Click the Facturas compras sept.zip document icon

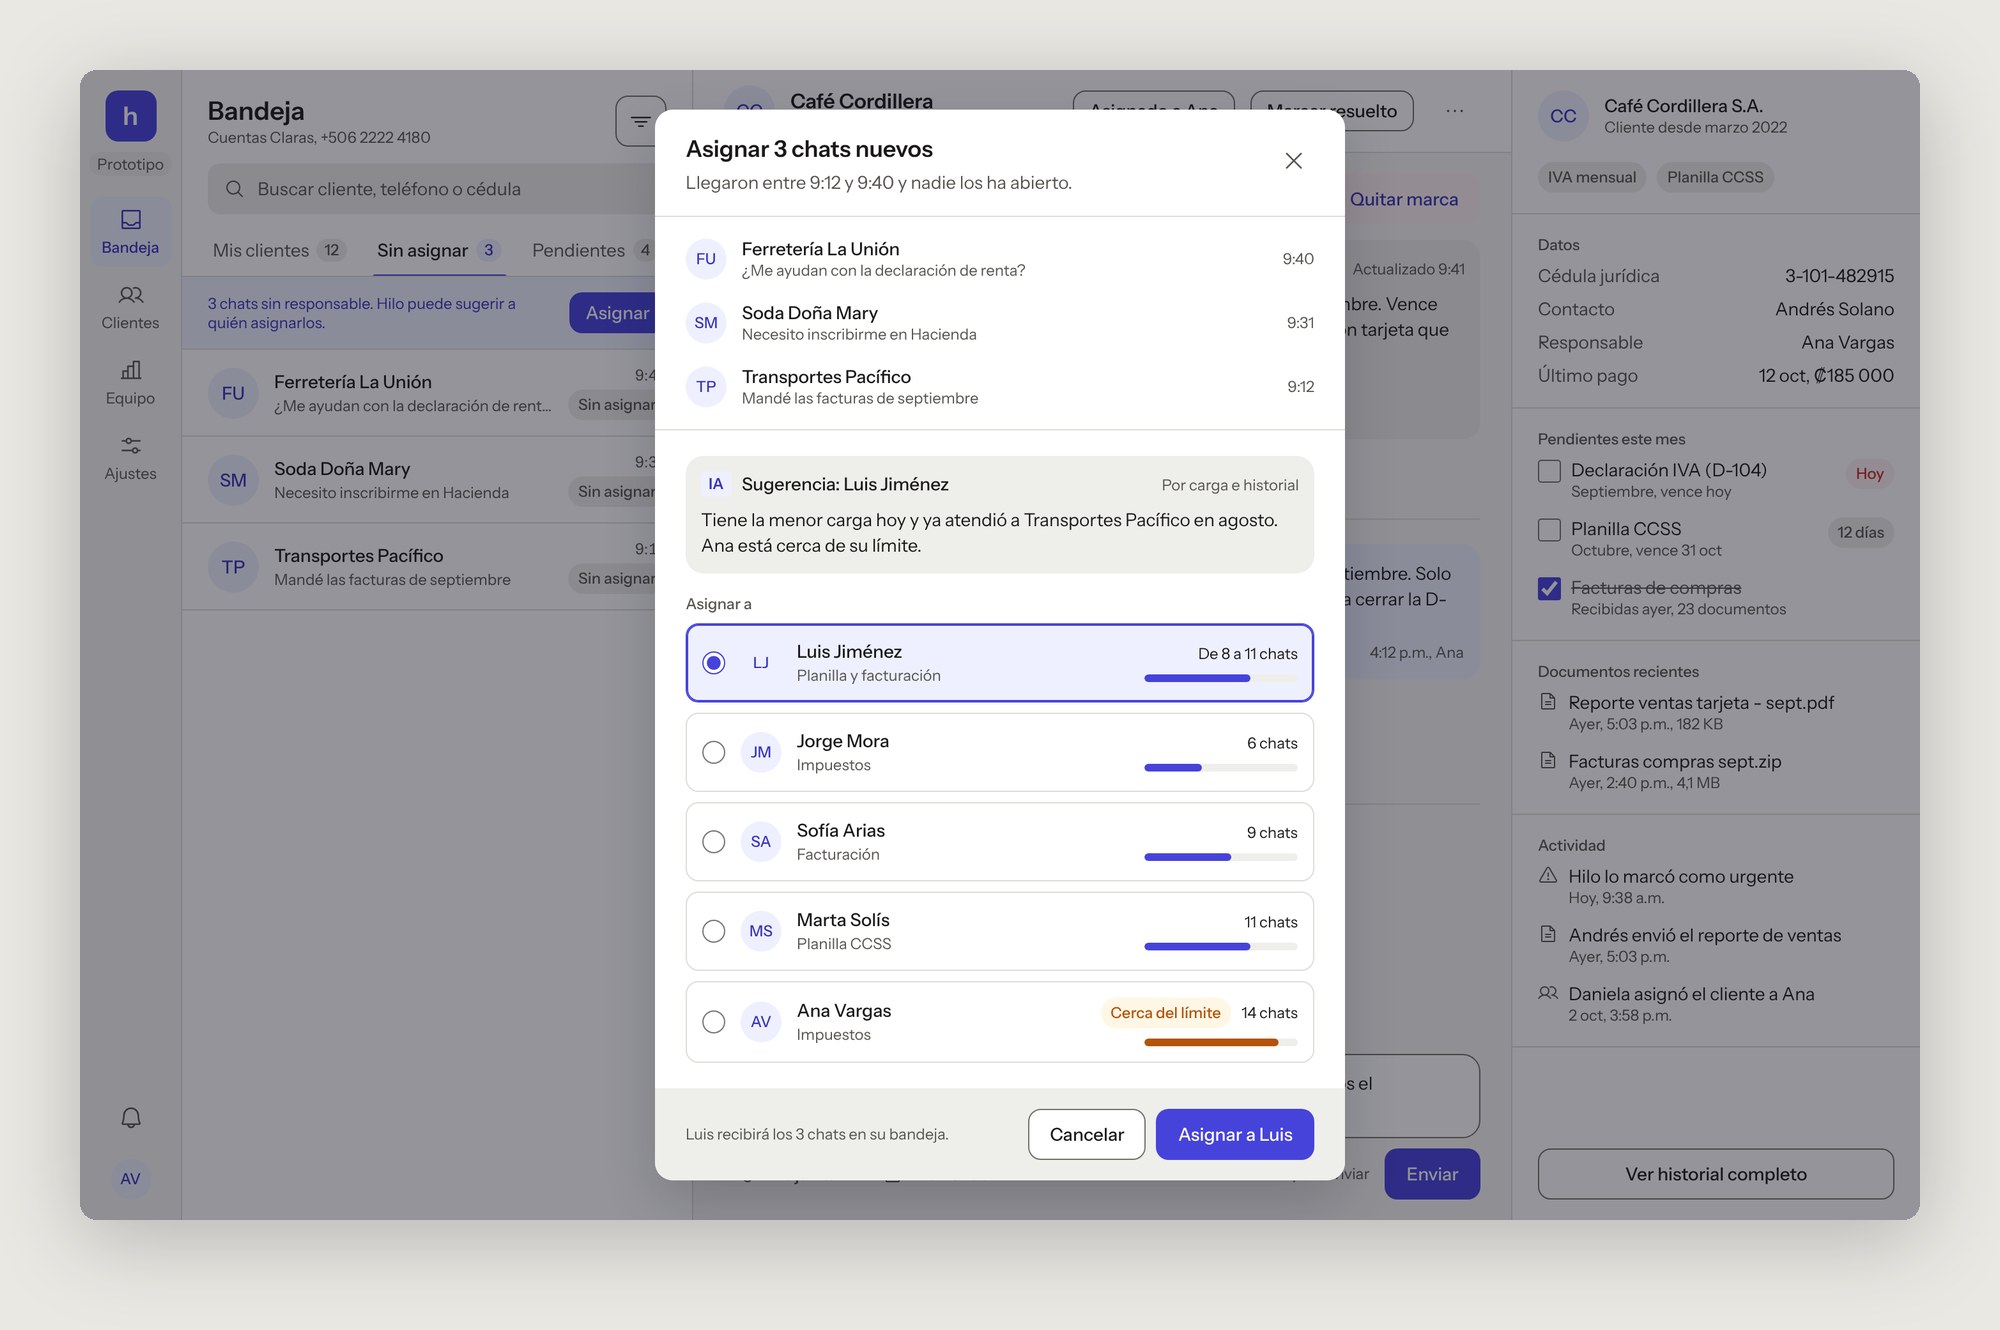tap(1548, 761)
